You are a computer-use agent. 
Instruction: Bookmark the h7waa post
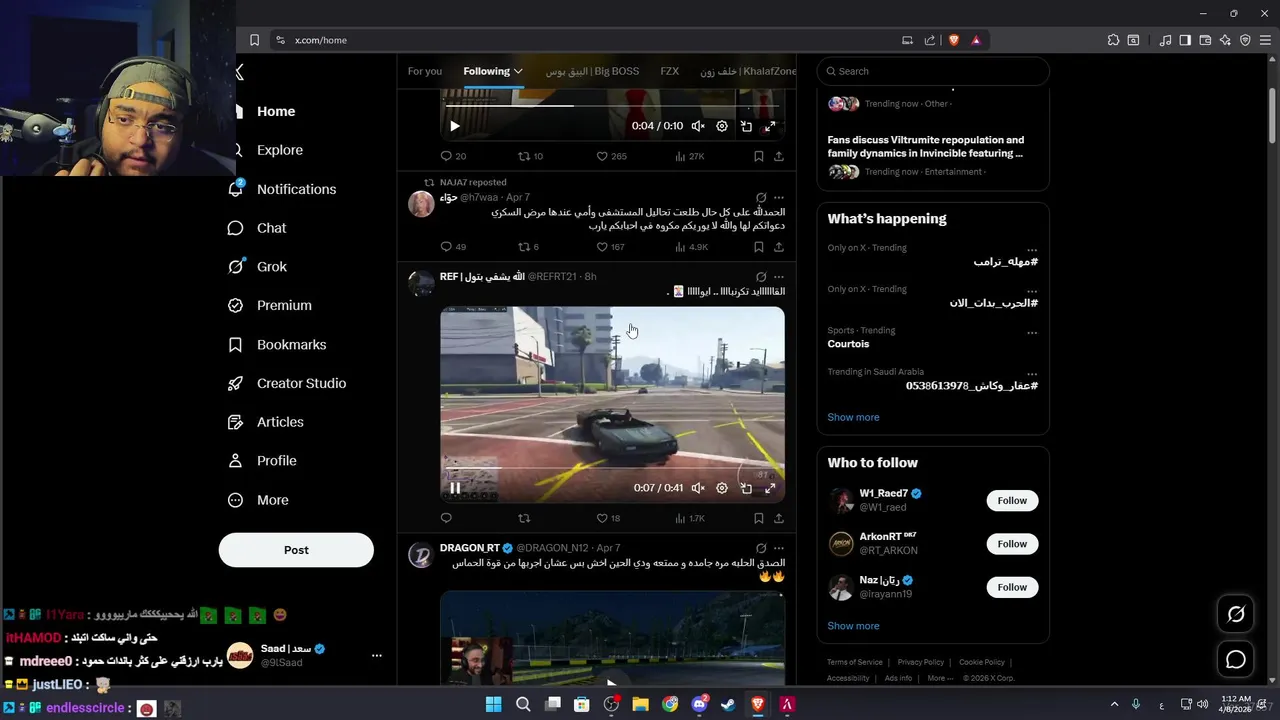click(x=759, y=247)
